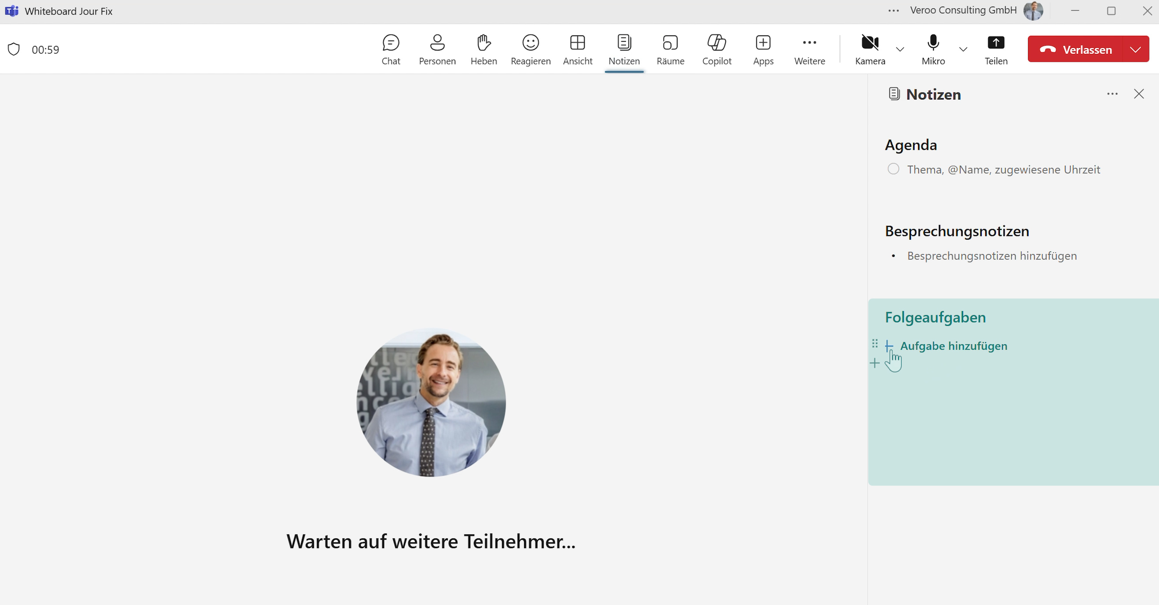Raise hand with Heben icon

(484, 49)
